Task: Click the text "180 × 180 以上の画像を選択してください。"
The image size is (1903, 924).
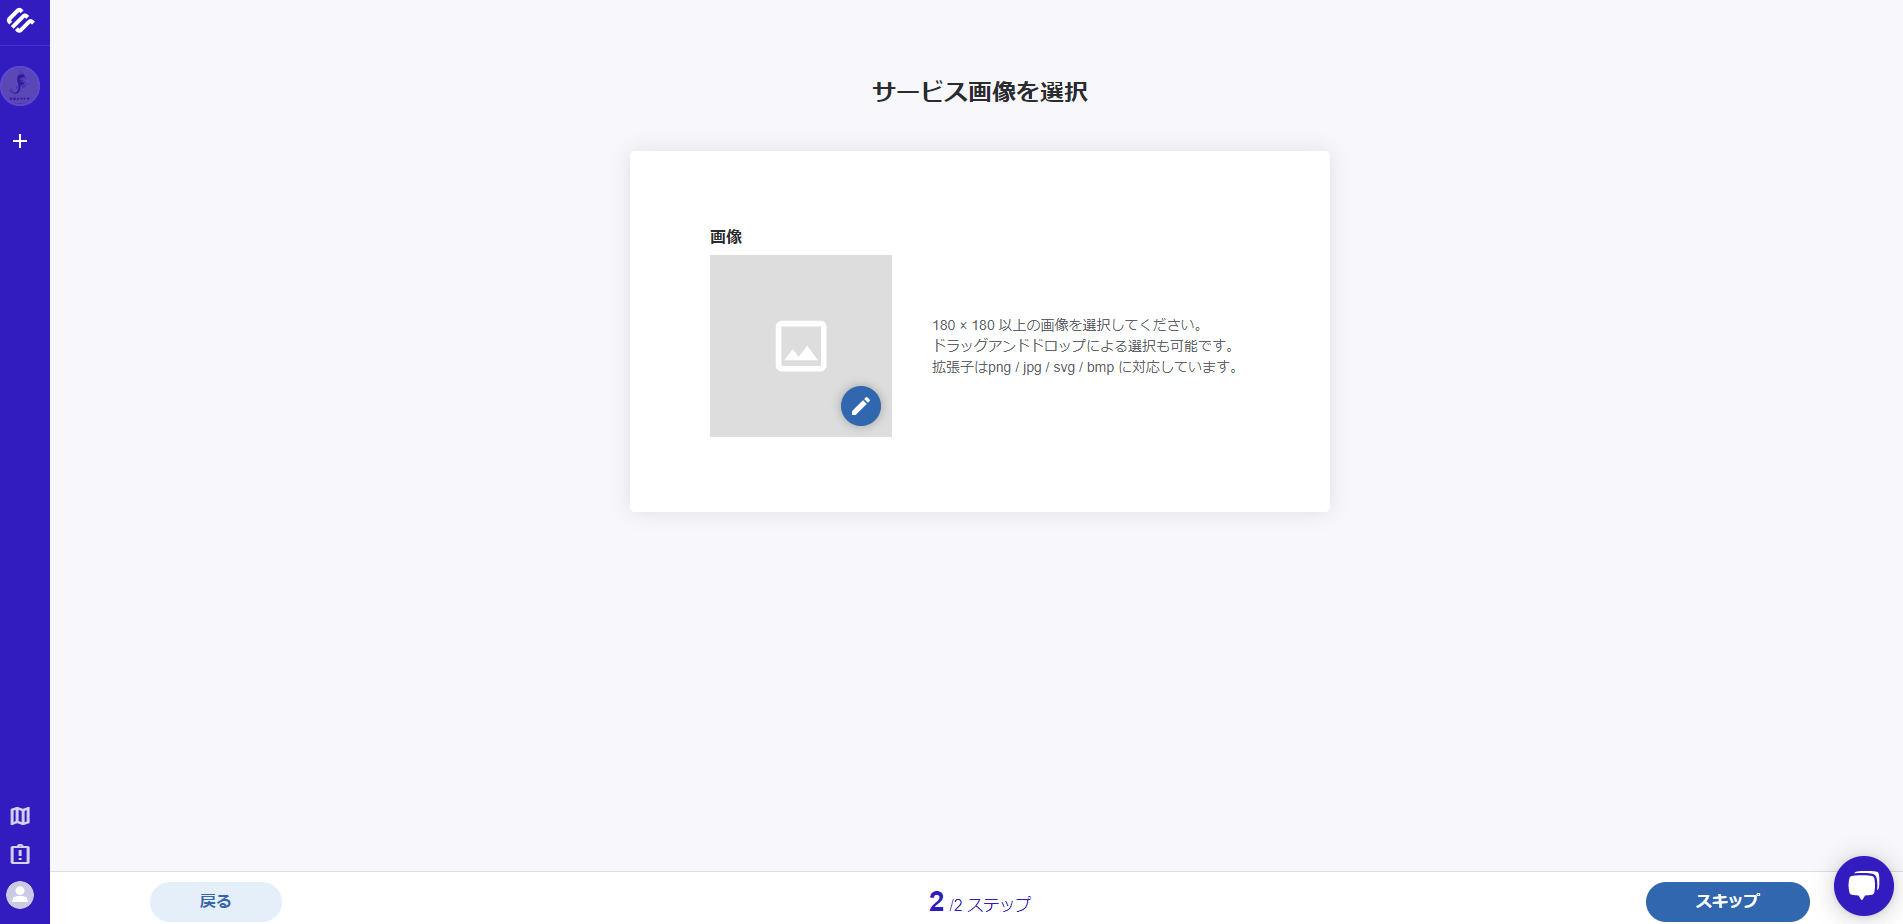Action: pyautogui.click(x=1068, y=325)
